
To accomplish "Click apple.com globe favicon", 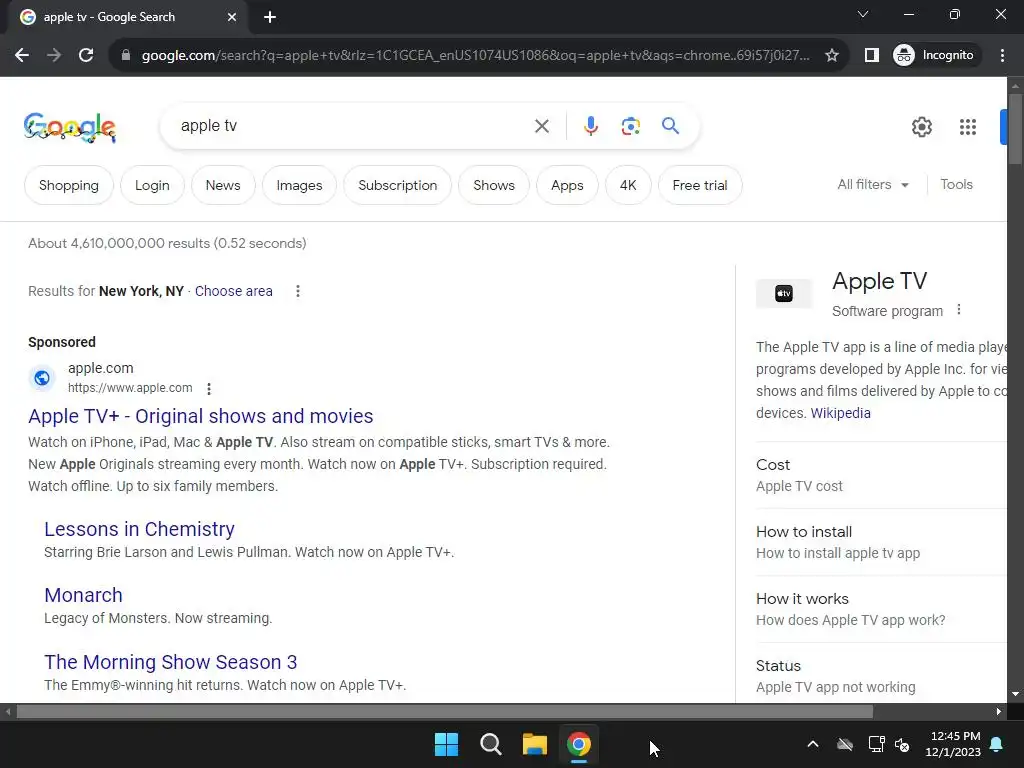I will click(42, 378).
